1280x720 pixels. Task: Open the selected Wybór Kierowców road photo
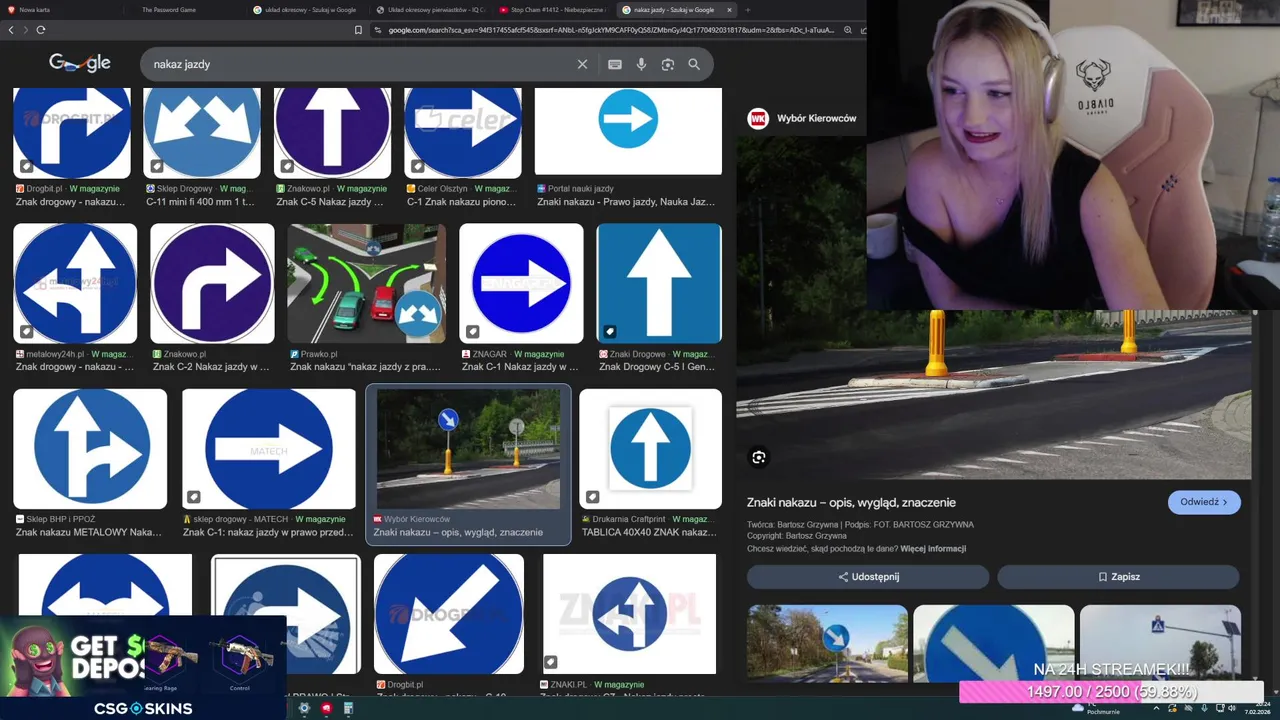[x=469, y=449]
